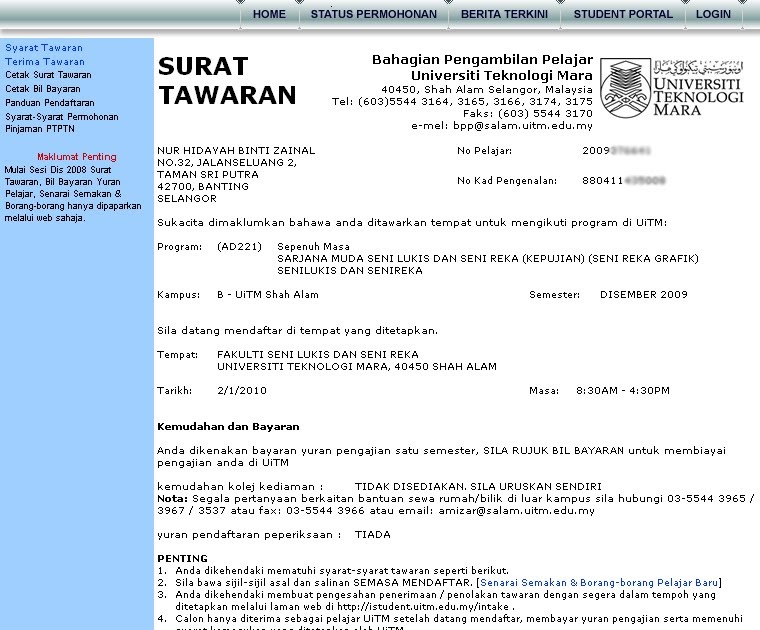Image resolution: width=760 pixels, height=630 pixels.
Task: Open Syarat-Syarat Permohonan Pinjaman PTPTN
Action: 62,123
